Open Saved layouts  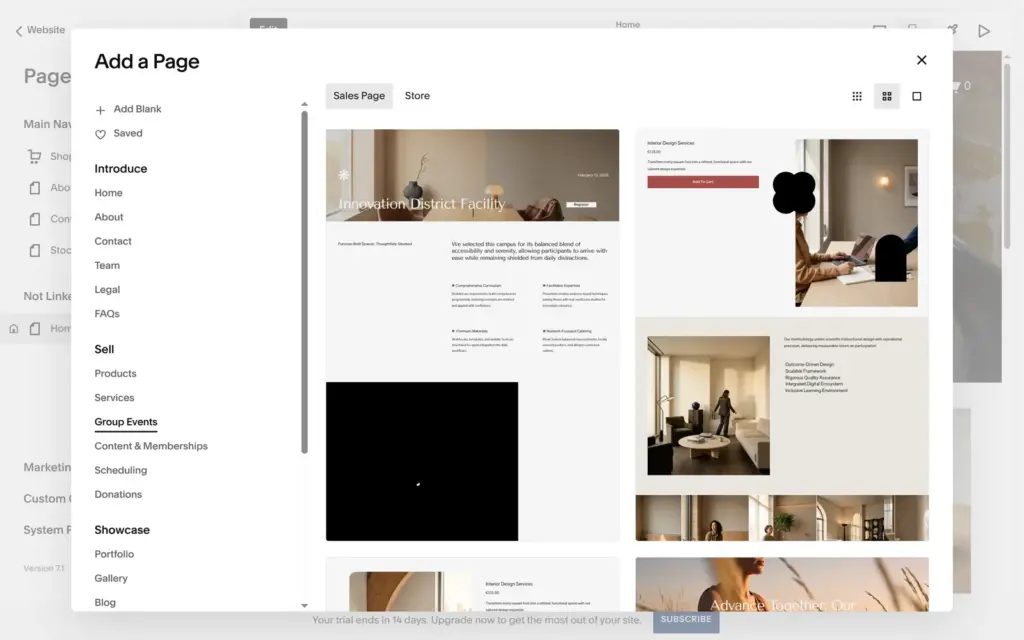(x=127, y=133)
